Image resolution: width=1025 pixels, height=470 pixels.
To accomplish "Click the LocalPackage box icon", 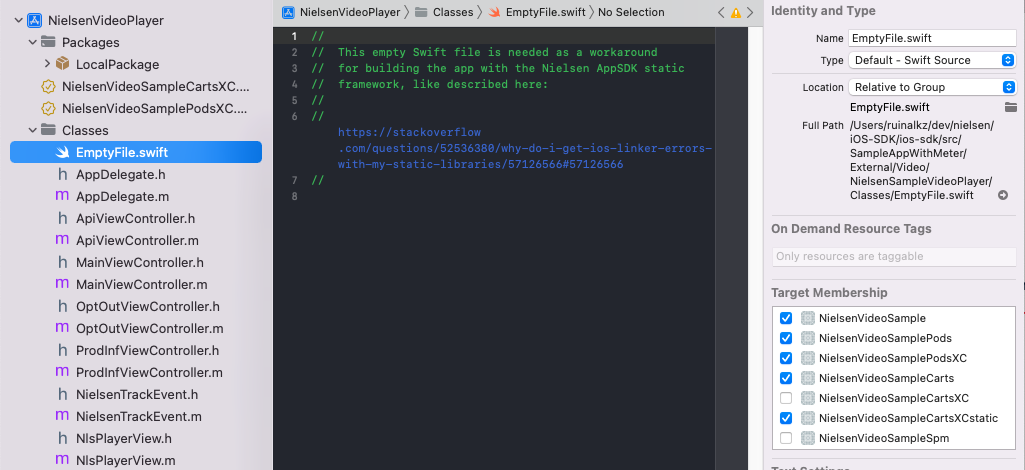I will [x=62, y=64].
